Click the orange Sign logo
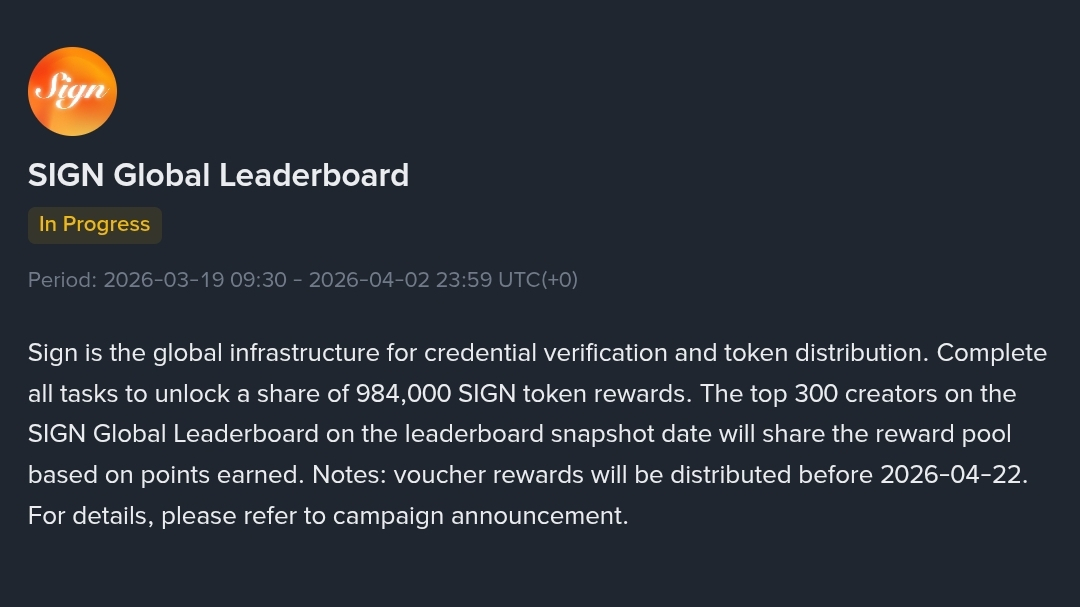This screenshot has width=1080, height=607. (72, 91)
